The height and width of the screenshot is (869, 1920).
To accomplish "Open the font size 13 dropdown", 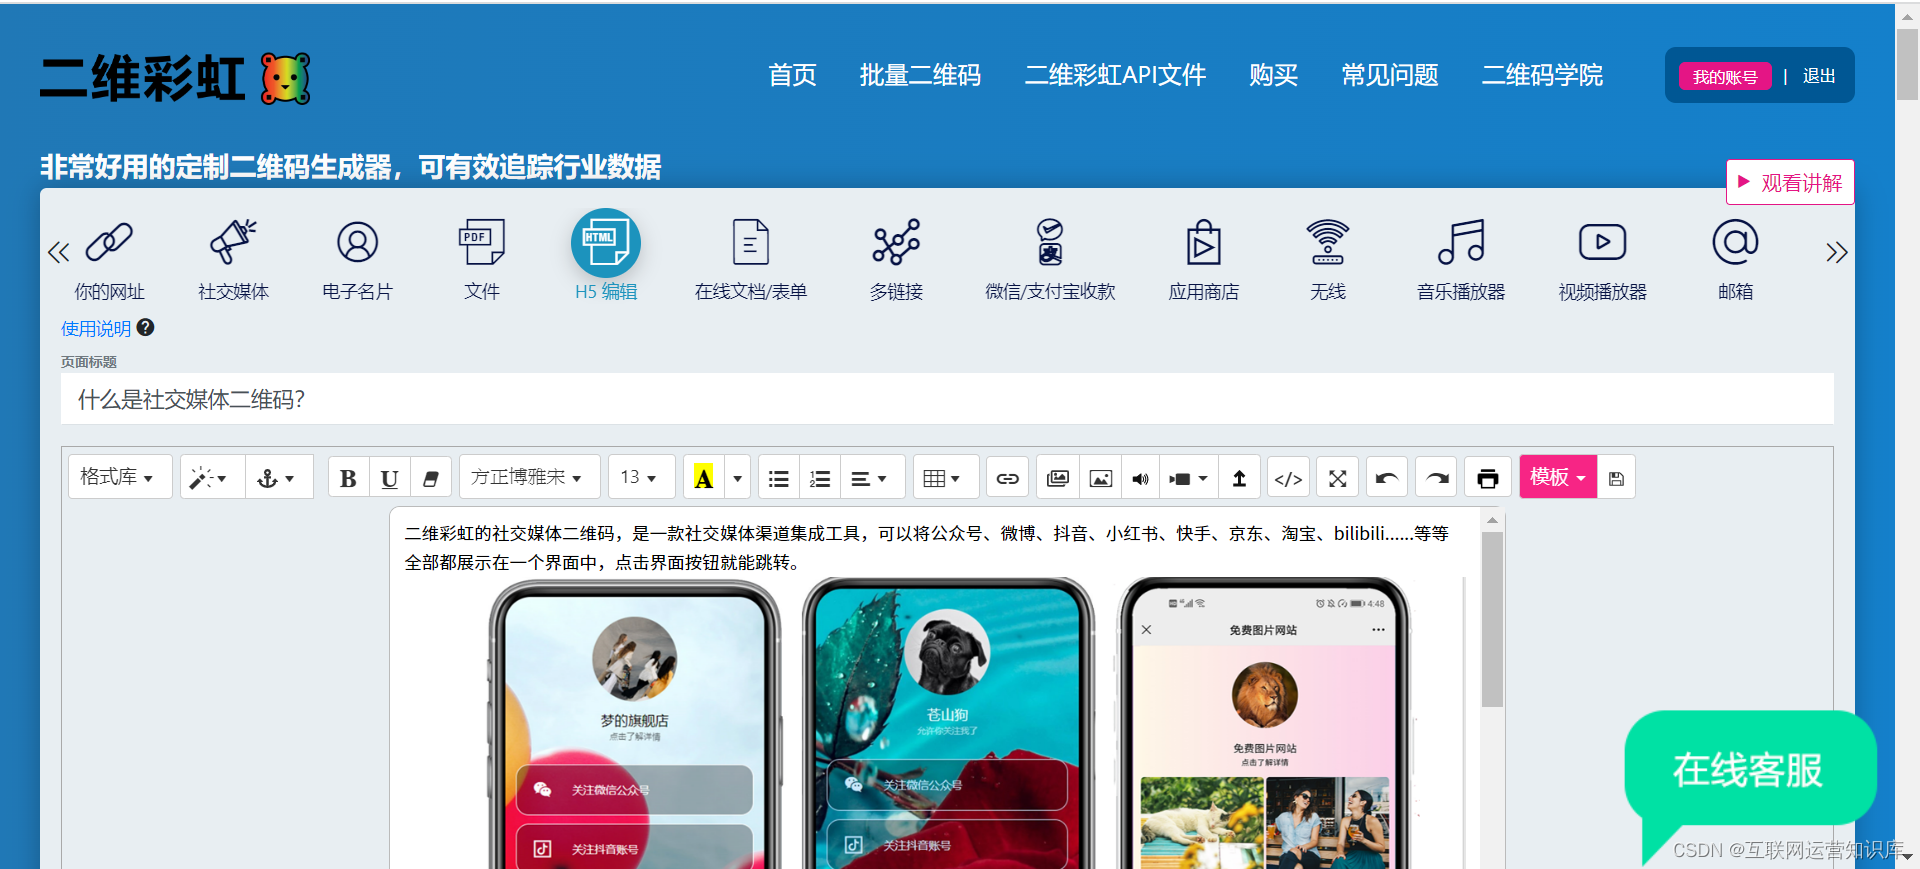I will point(641,477).
